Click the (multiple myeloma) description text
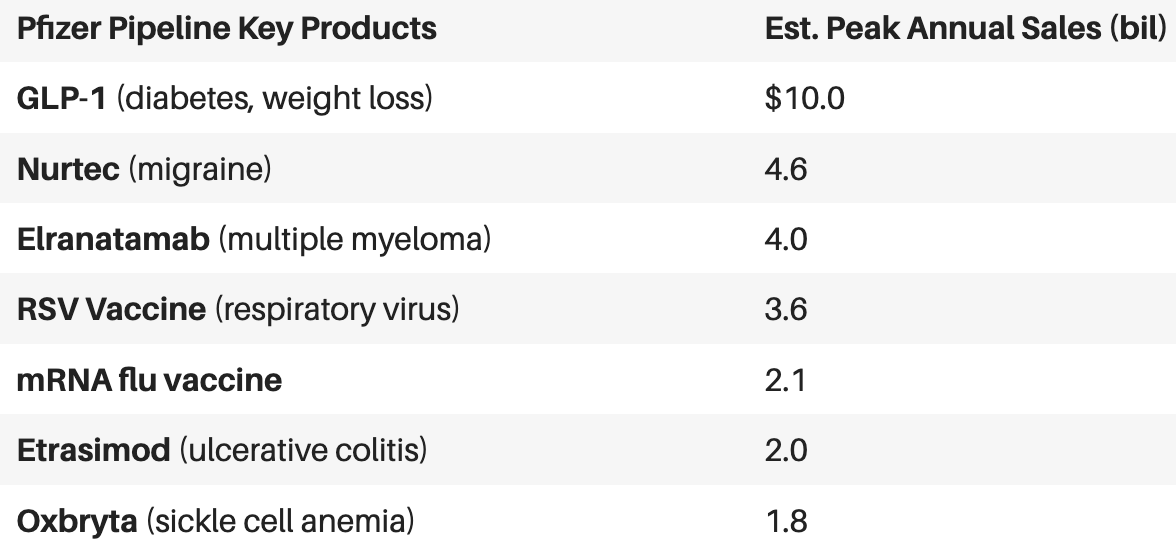This screenshot has height=548, width=1176. click(355, 240)
